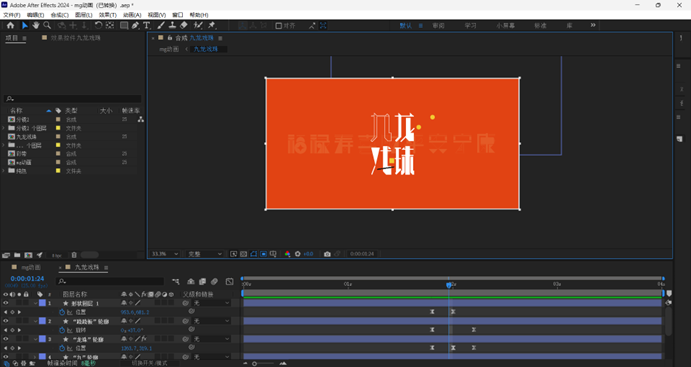Open the 完整 resolution dropdown
Screen dimensions: 691x367
pyautogui.click(x=205, y=254)
